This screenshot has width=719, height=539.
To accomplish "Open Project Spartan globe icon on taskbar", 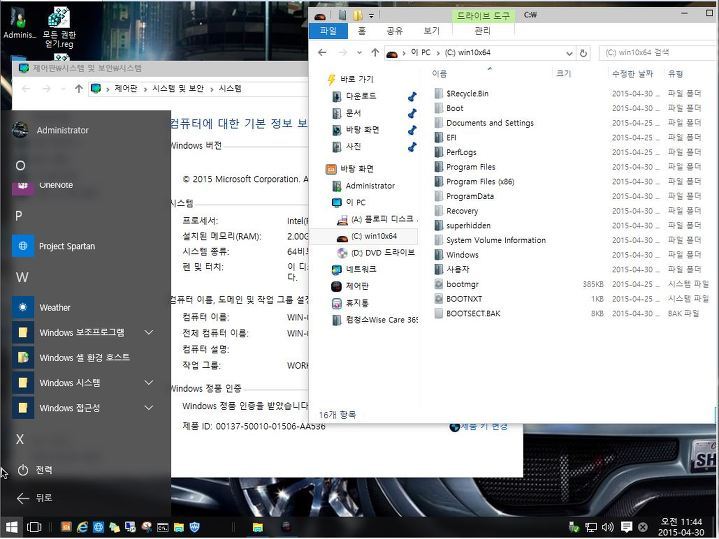I will 98,527.
